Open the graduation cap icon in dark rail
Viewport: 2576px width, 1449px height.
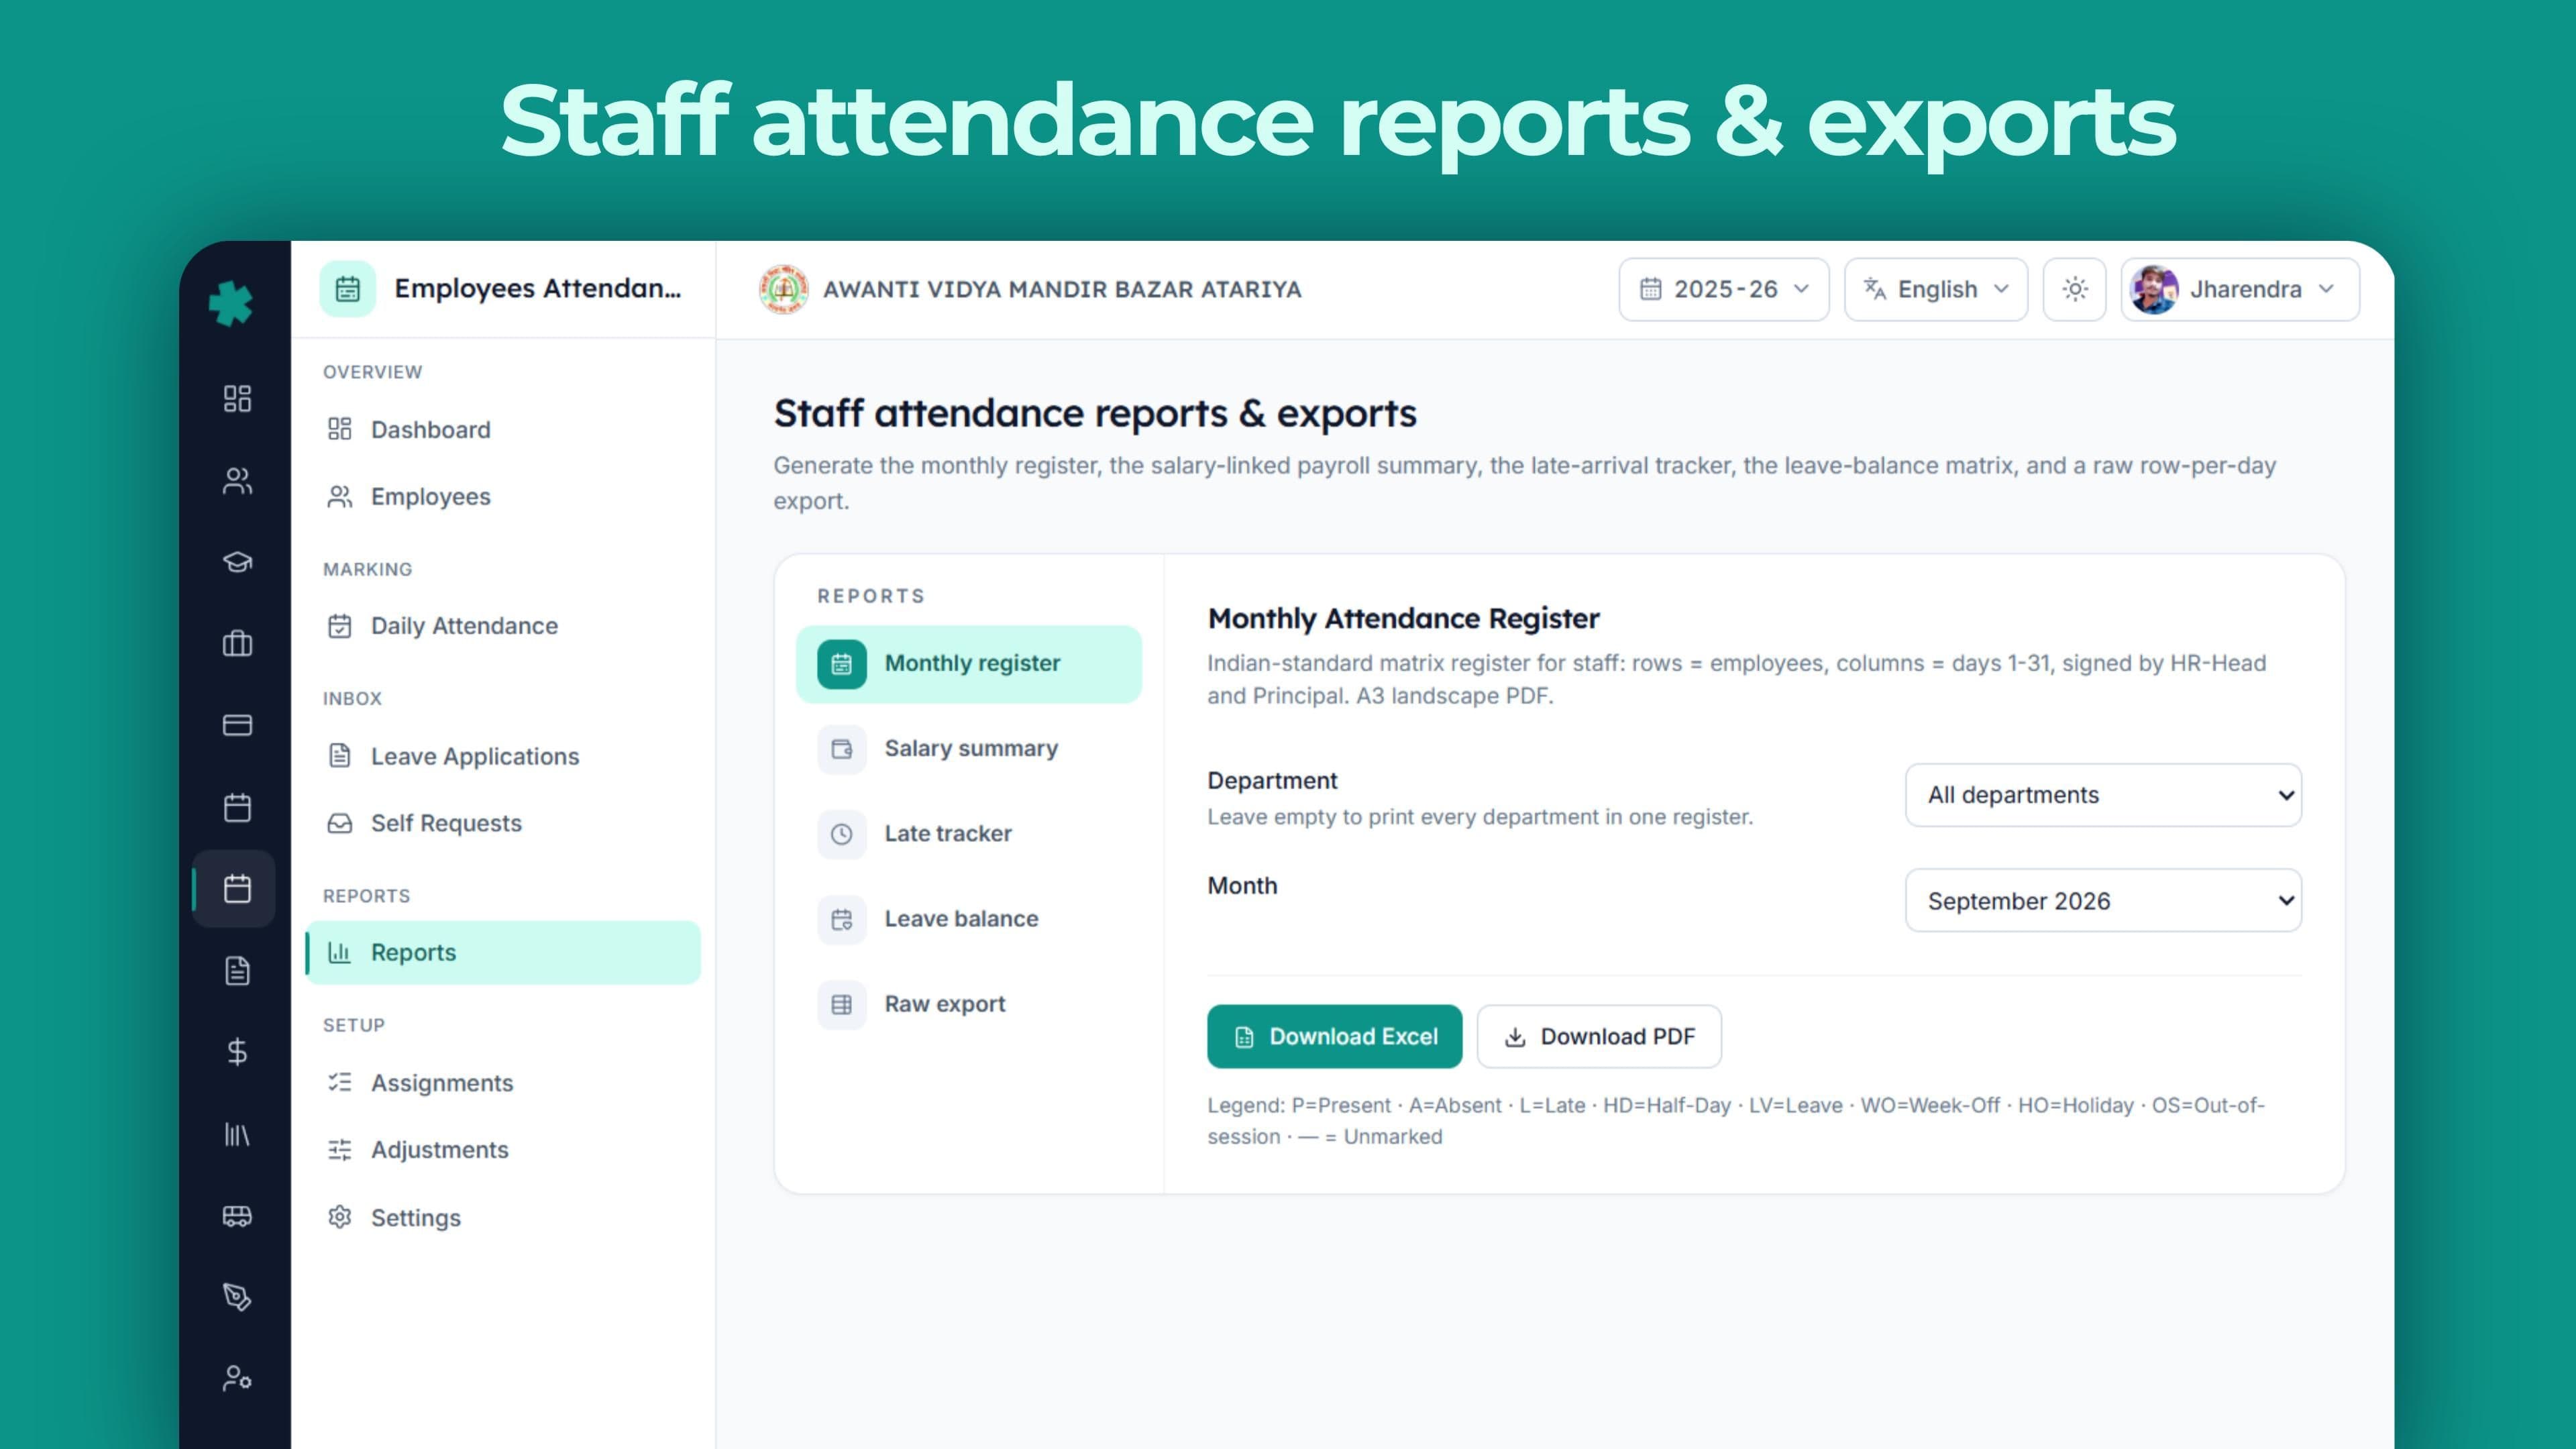237,562
